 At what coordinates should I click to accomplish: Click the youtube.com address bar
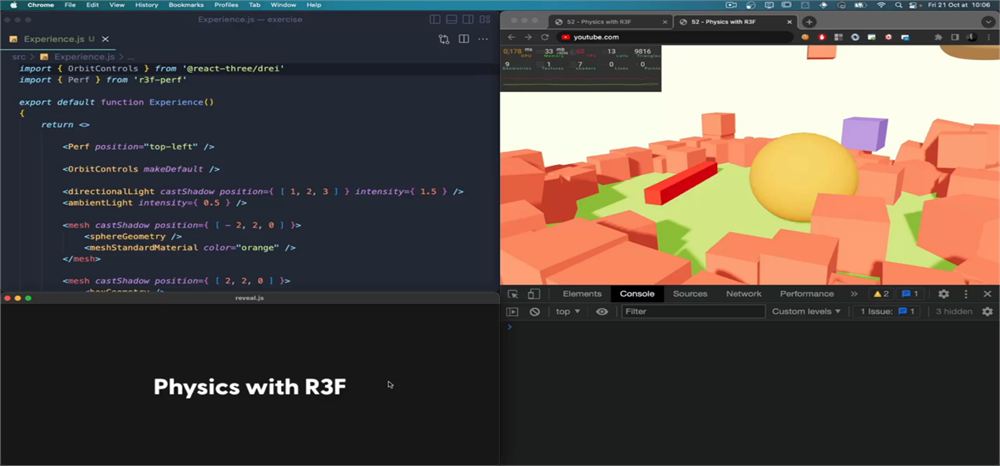(x=675, y=37)
